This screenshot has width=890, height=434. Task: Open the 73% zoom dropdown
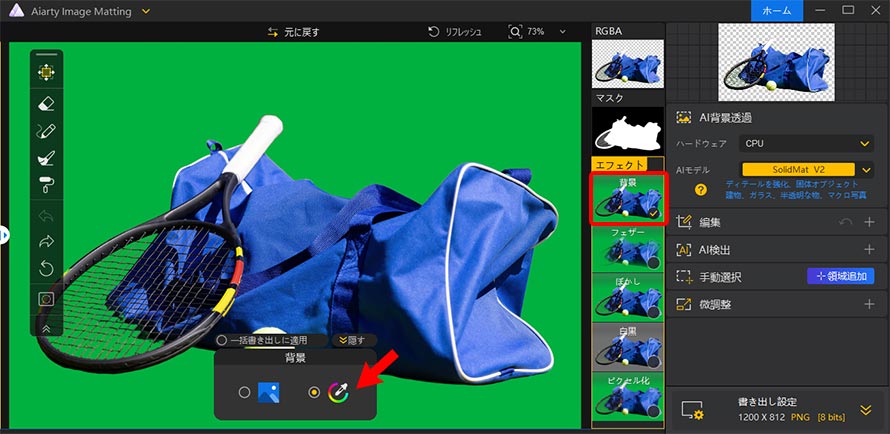click(x=562, y=32)
